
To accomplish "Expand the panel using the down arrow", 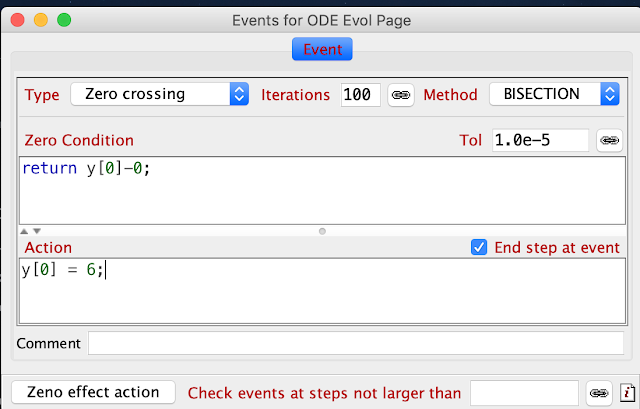I will 37,231.
